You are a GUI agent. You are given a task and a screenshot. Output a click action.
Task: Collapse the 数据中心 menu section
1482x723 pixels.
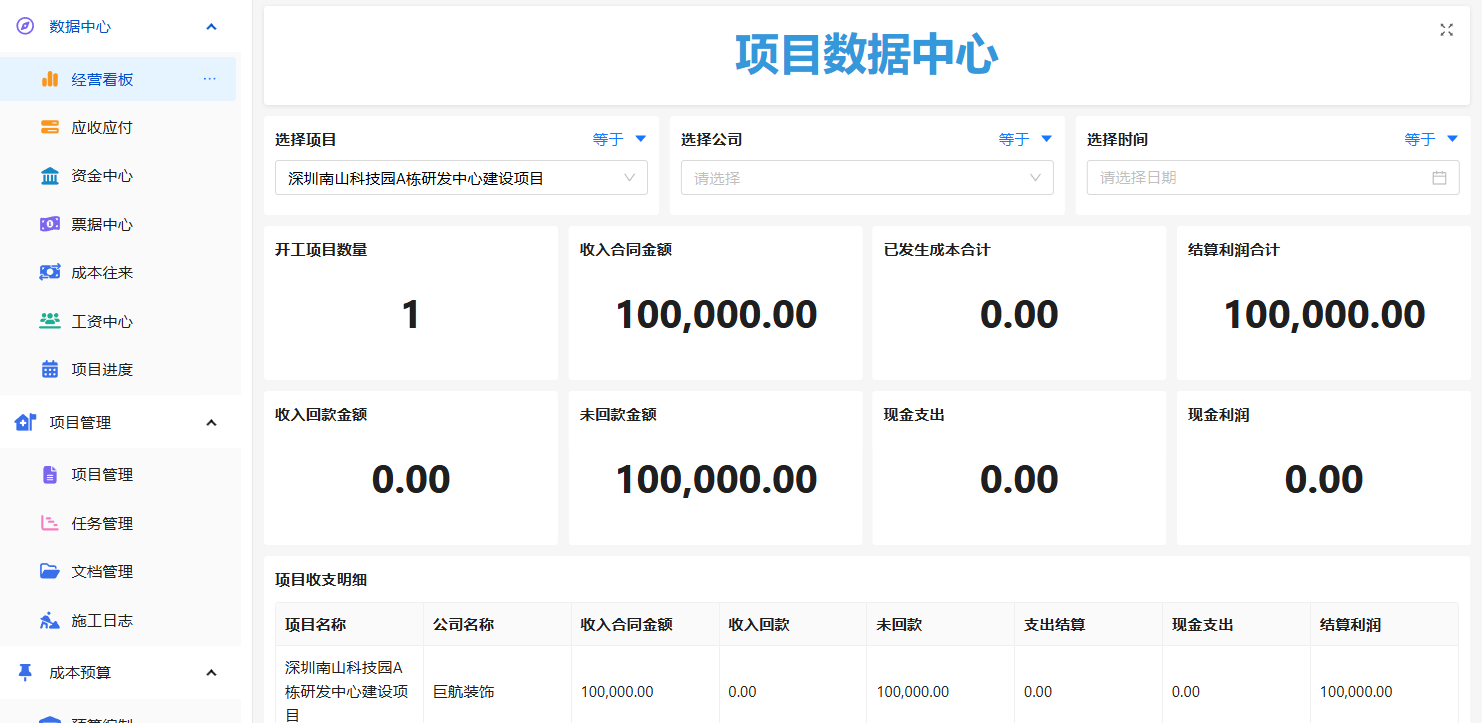211,27
